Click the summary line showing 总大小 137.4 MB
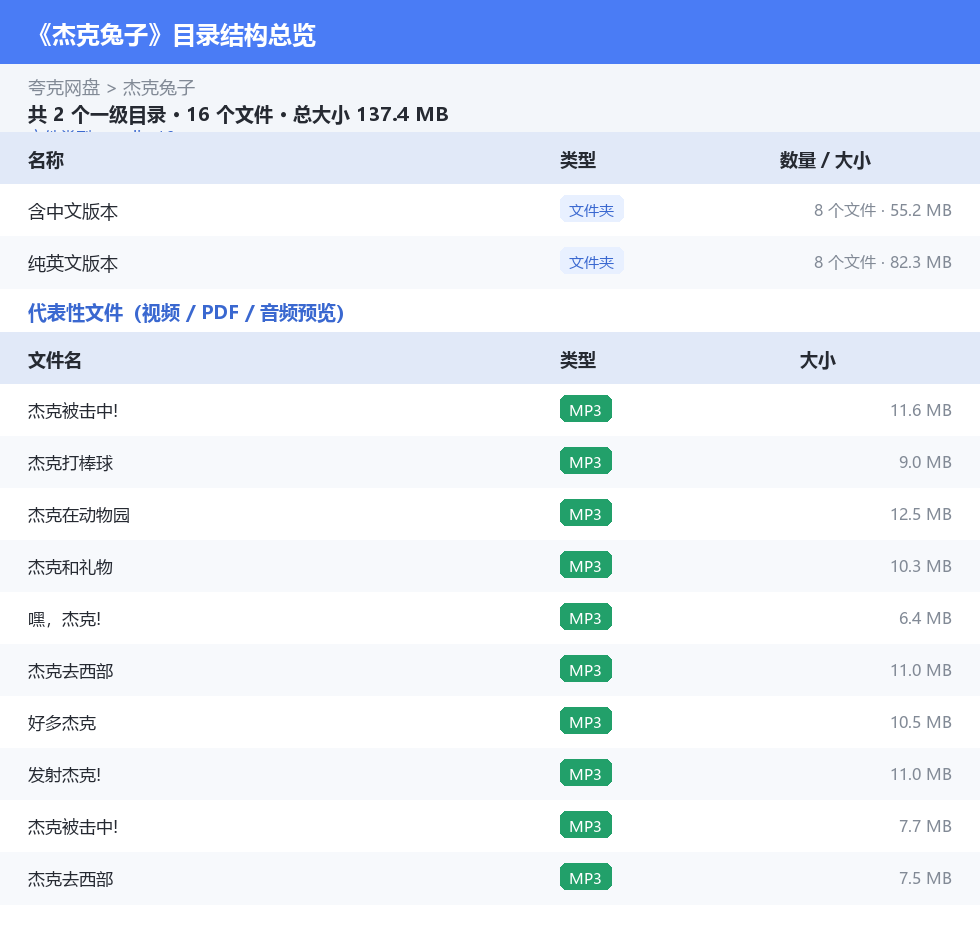Image resolution: width=980 pixels, height=936 pixels. [x=238, y=114]
